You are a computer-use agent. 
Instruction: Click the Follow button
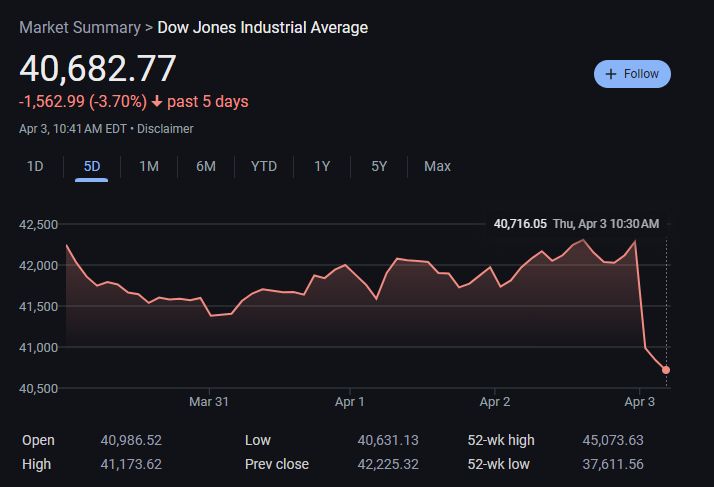pos(632,74)
